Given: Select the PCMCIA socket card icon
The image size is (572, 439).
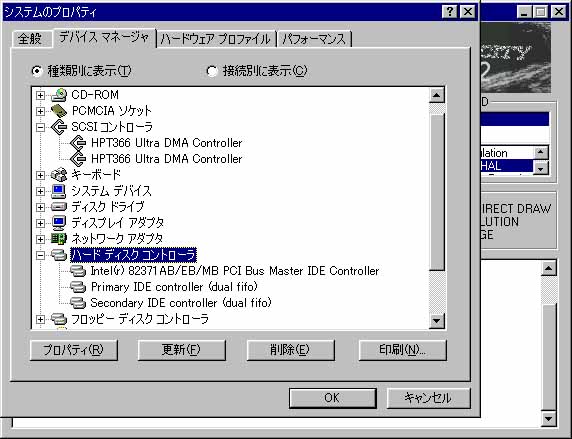Looking at the screenshot, I should [x=59, y=111].
